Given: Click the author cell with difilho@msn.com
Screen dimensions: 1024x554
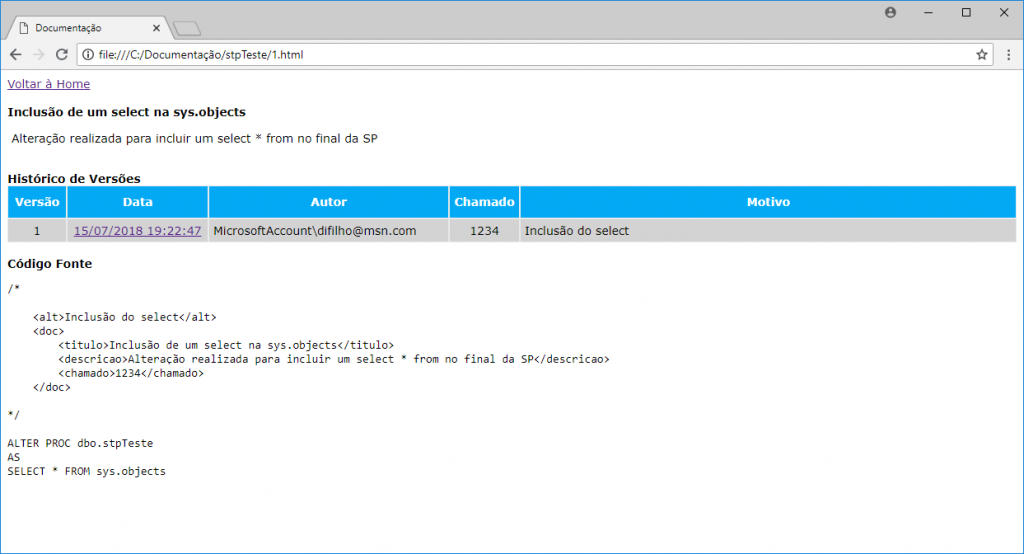Looking at the screenshot, I should click(x=314, y=231).
